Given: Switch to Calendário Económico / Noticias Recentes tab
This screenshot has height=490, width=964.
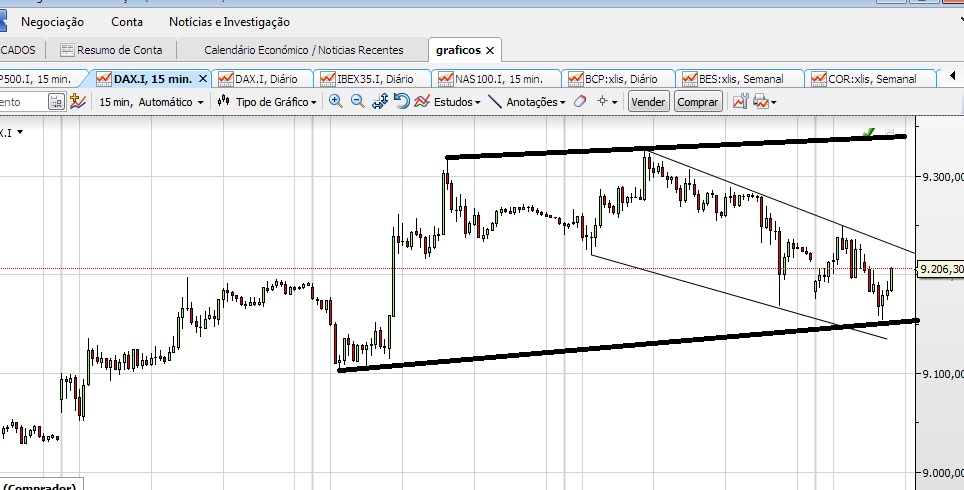Looking at the screenshot, I should coord(304,50).
